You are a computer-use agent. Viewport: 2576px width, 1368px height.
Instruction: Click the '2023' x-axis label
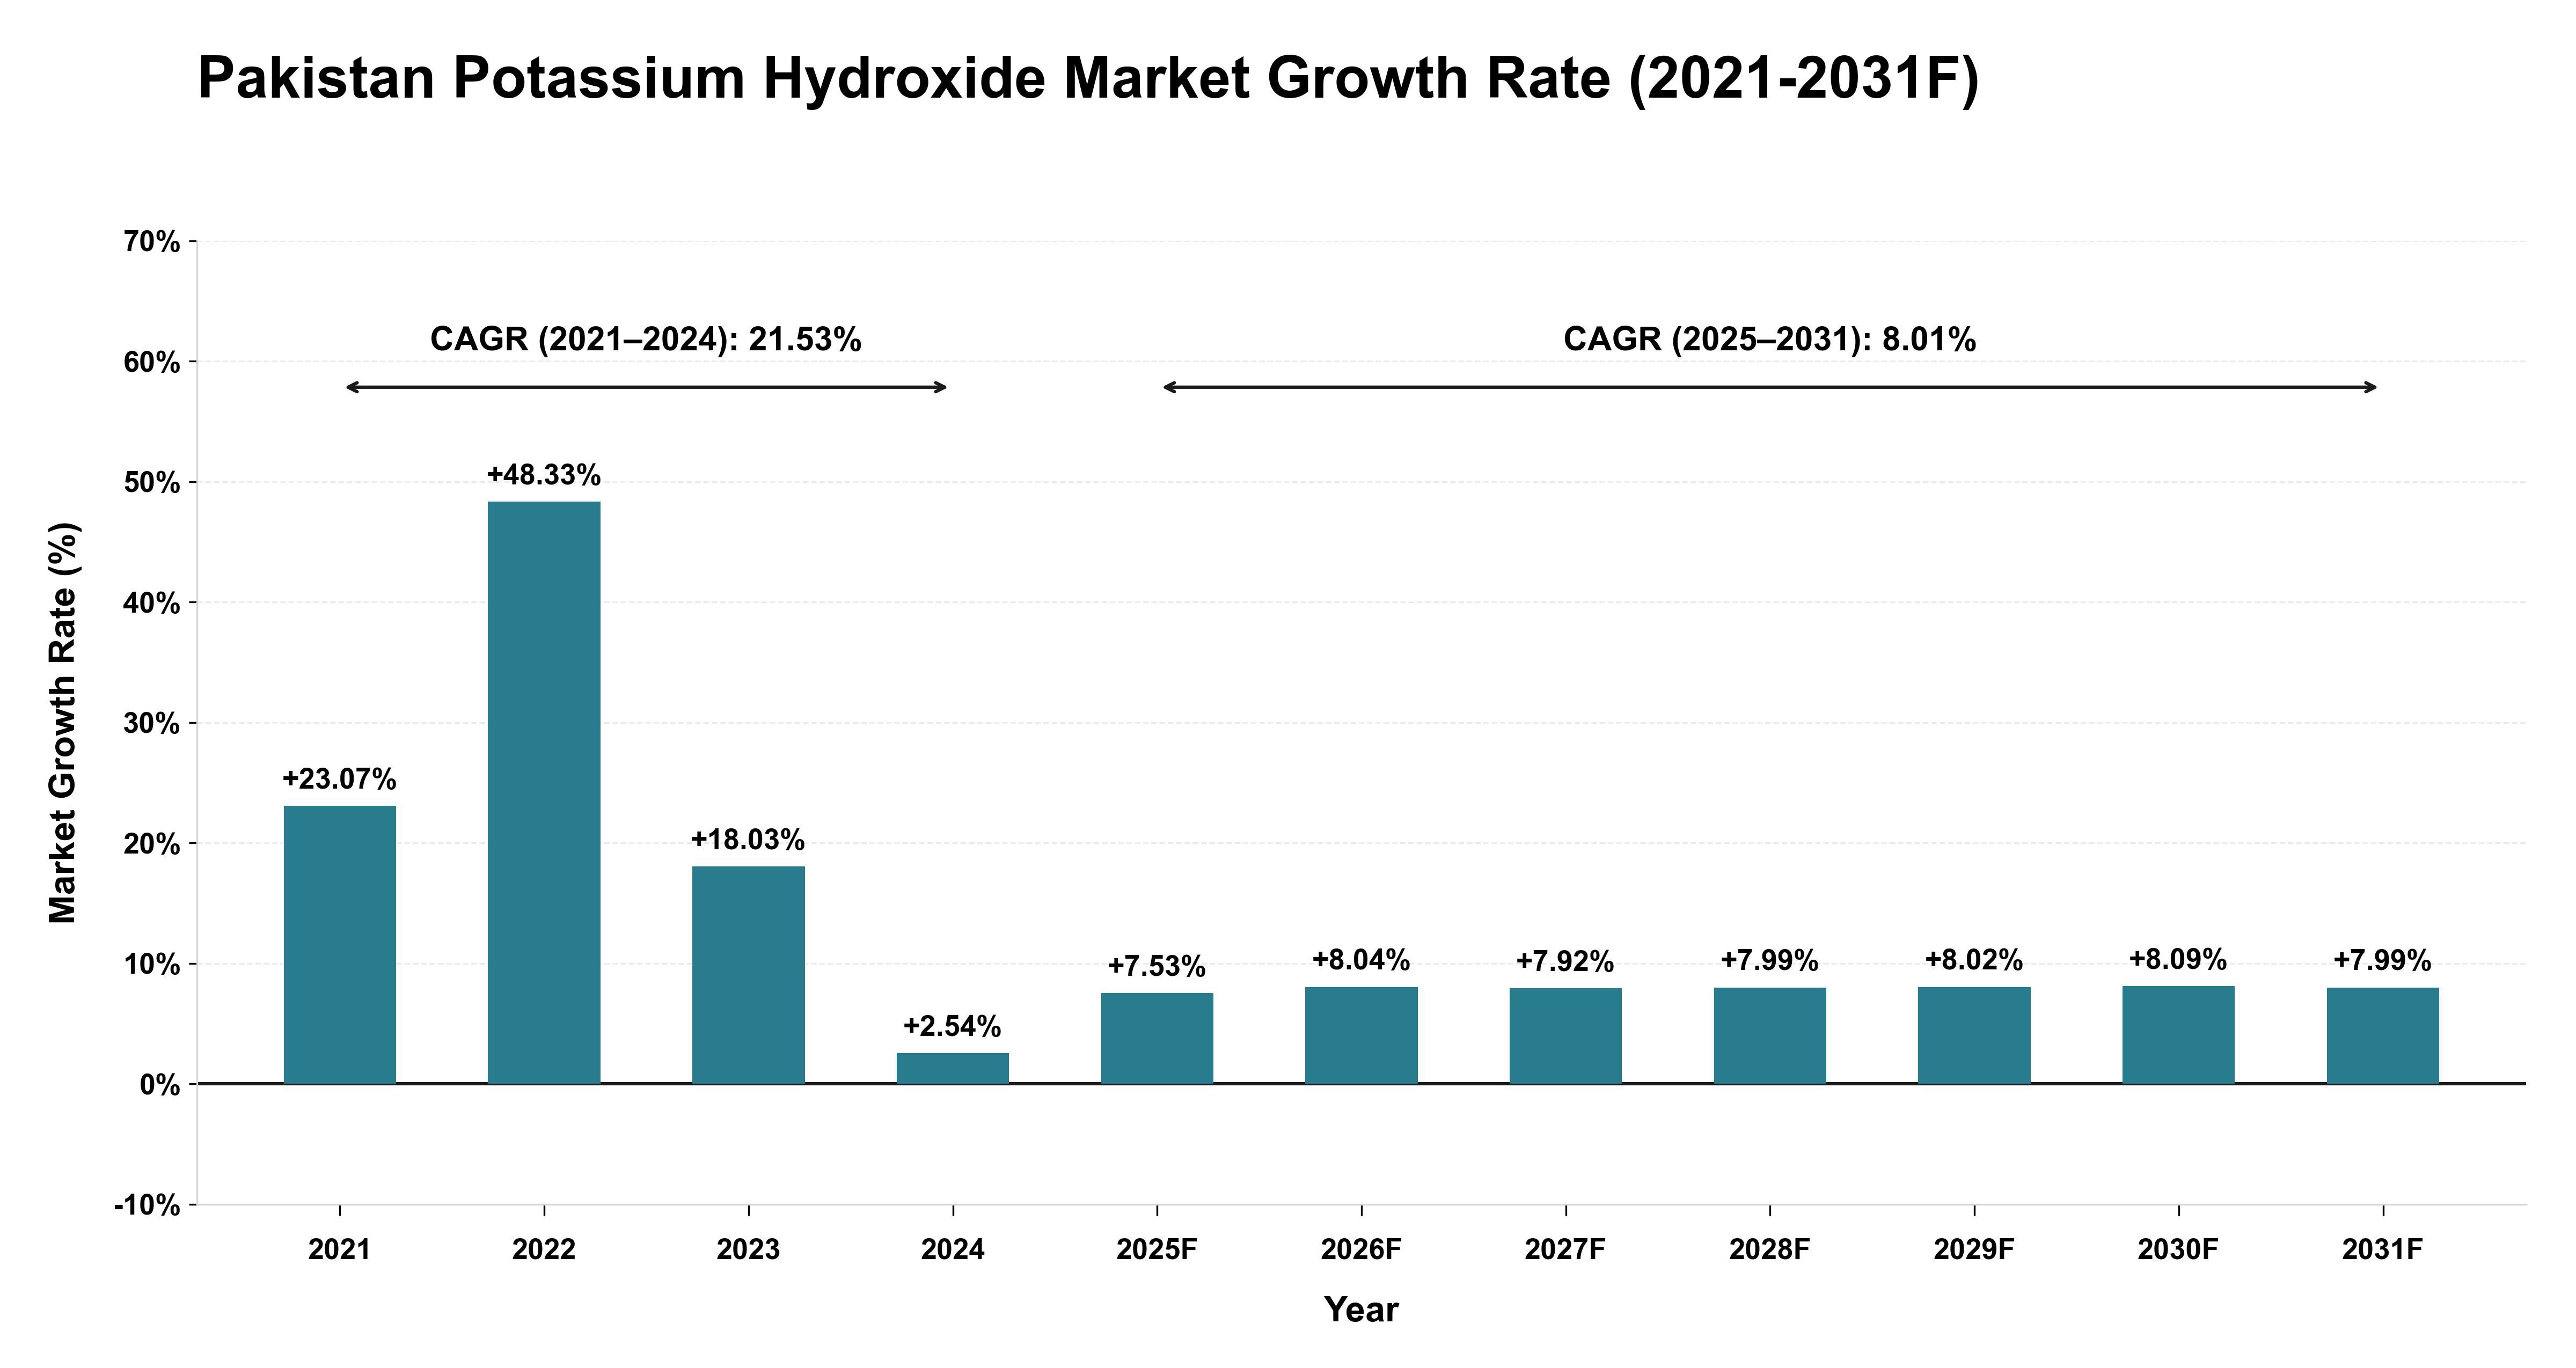748,1250
